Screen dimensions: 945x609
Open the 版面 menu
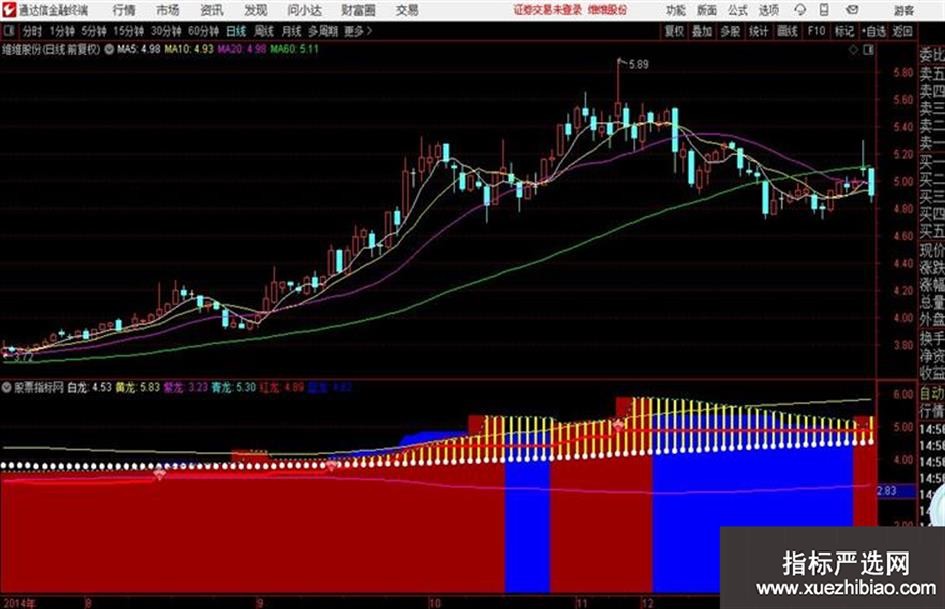pos(707,10)
